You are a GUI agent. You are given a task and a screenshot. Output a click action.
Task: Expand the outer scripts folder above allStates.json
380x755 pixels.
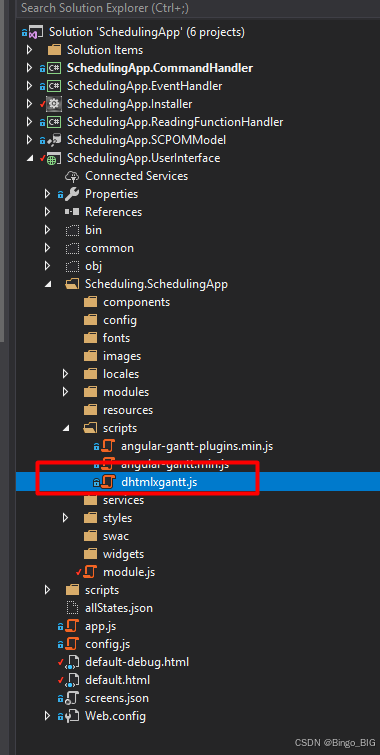pyautogui.click(x=47, y=590)
